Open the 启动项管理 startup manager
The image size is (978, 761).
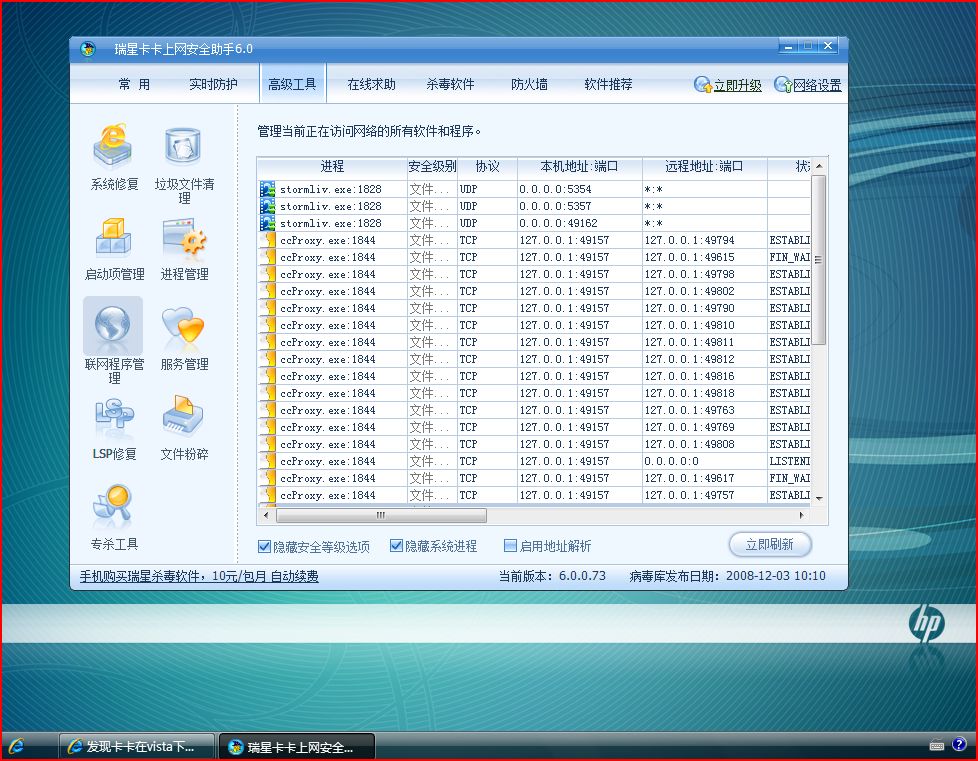[113, 247]
